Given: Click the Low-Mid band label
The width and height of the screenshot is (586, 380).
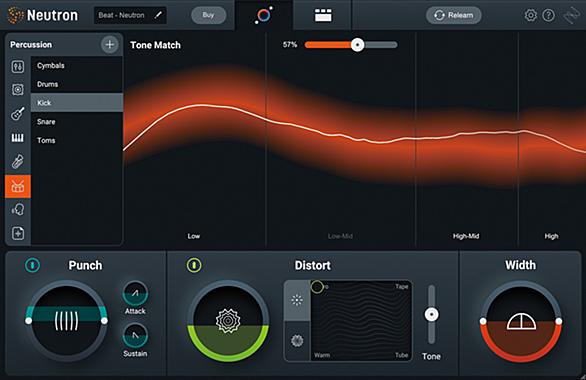Looking at the screenshot, I should [340, 236].
